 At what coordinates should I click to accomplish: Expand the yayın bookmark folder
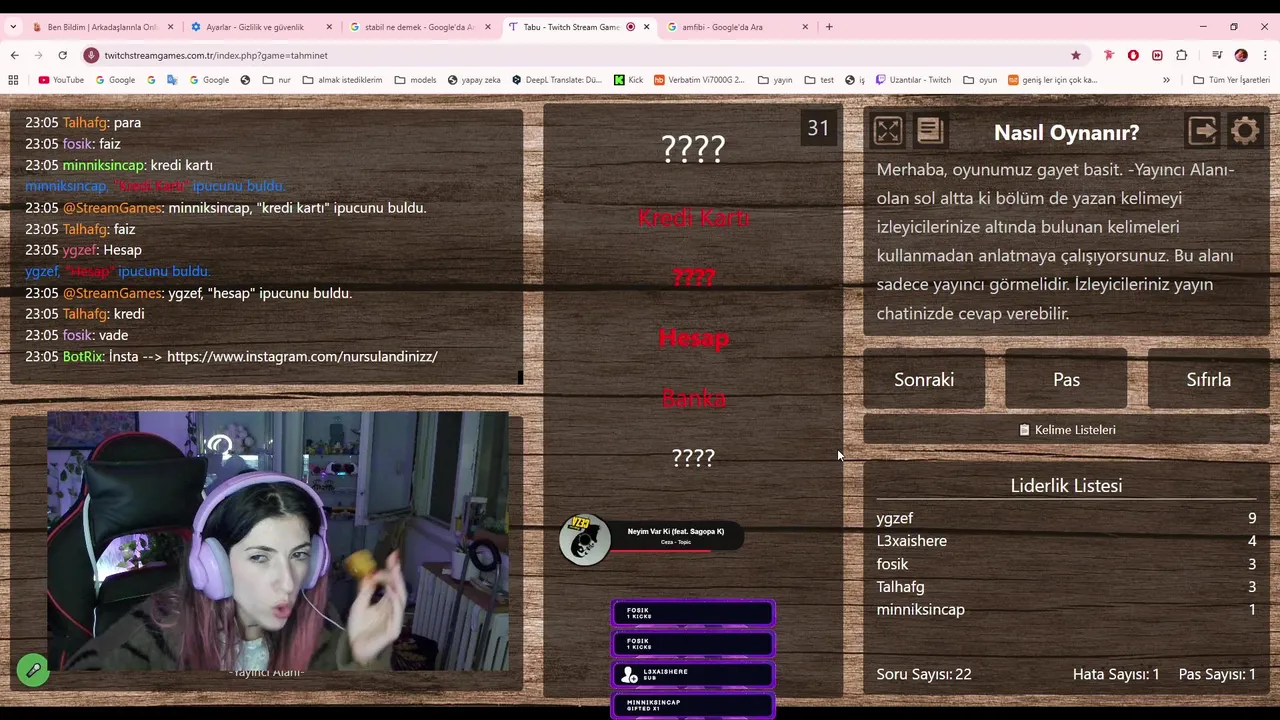point(775,80)
